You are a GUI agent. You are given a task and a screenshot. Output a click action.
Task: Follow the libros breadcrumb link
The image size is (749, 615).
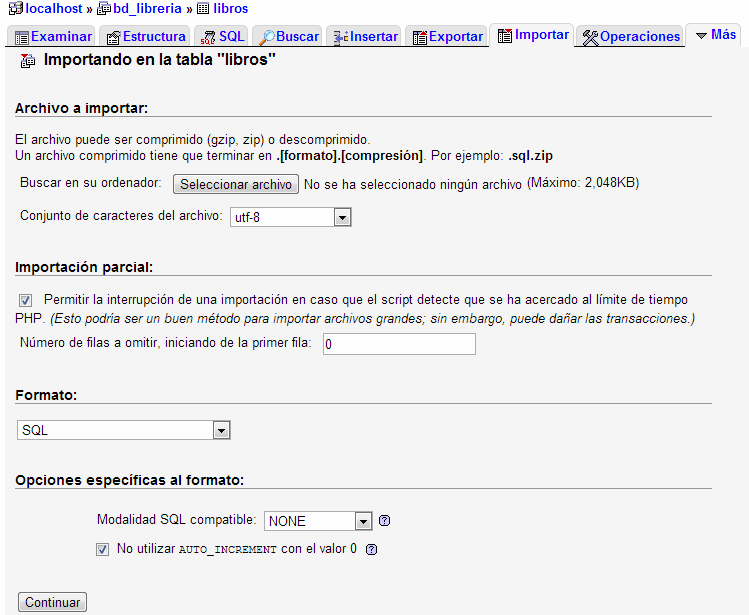[231, 9]
